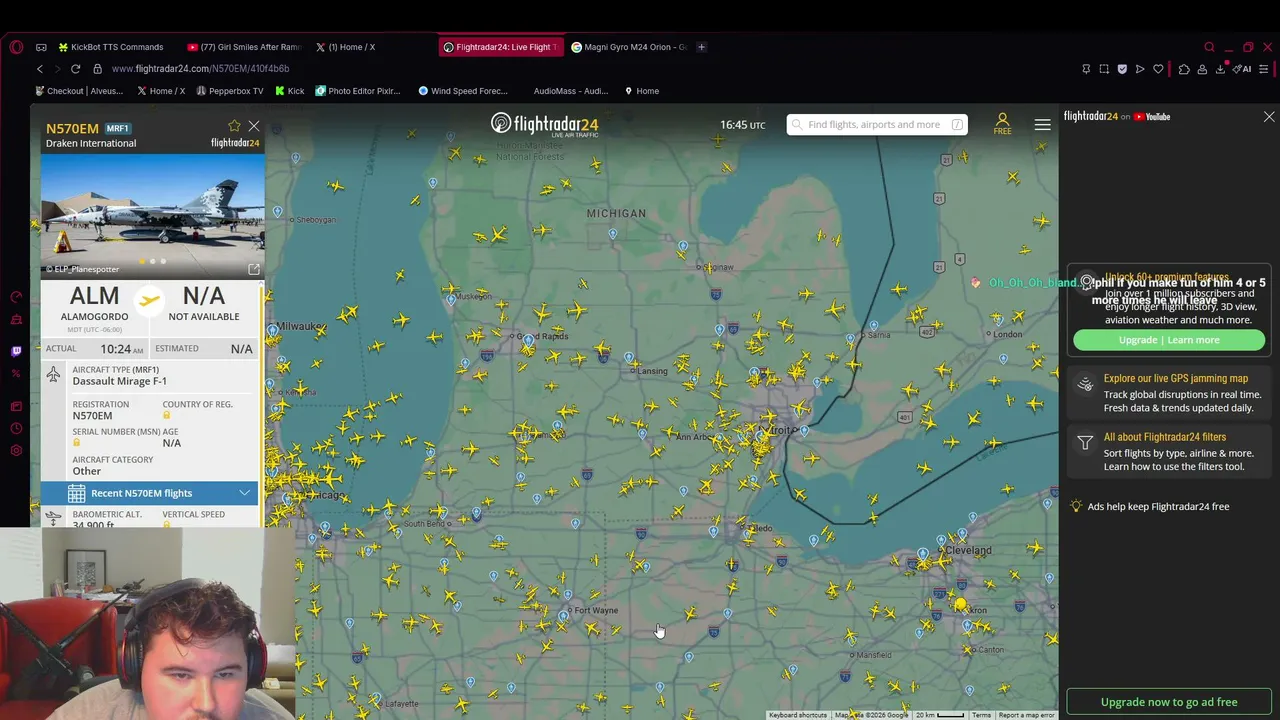Open the AI assistant icon
Screen dimensions: 1280x720
tap(1242, 69)
